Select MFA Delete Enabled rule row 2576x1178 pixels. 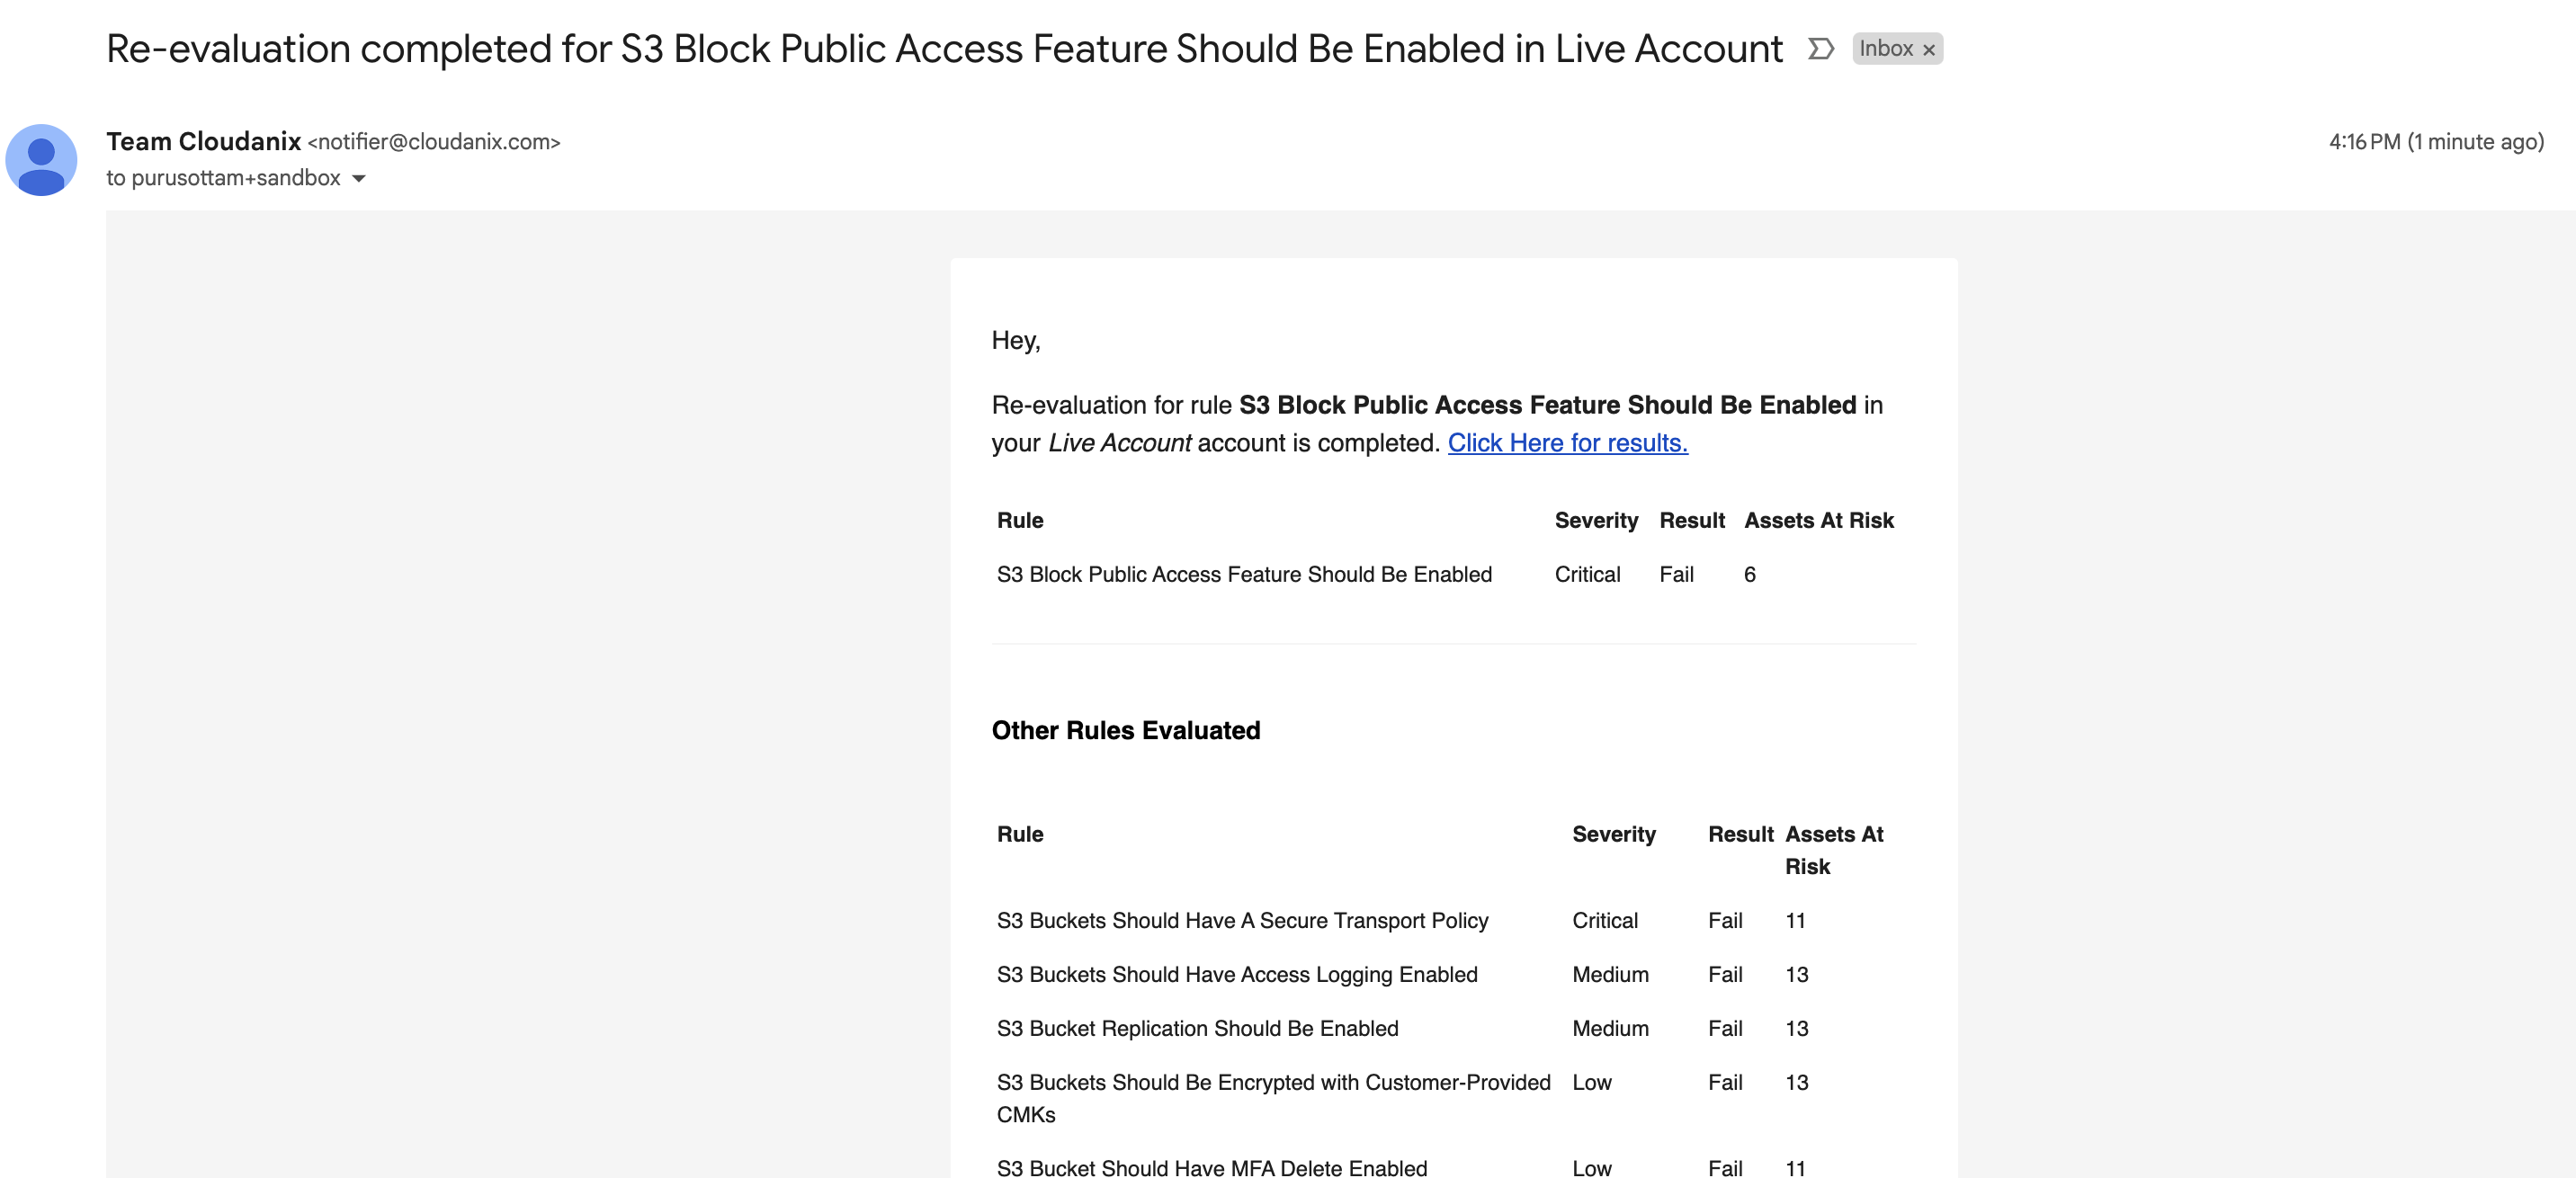1211,1167
